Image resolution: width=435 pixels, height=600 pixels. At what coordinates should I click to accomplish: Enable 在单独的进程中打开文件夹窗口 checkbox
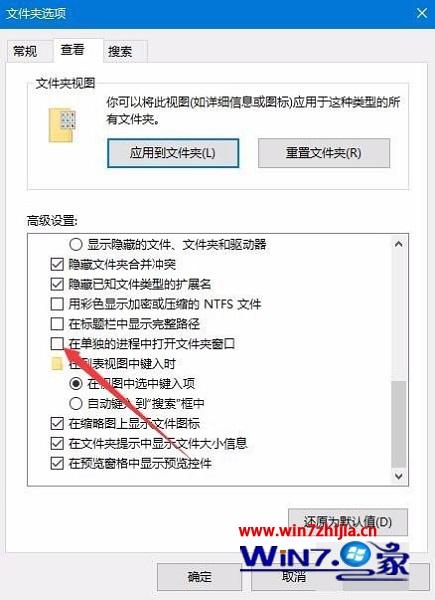click(57, 343)
